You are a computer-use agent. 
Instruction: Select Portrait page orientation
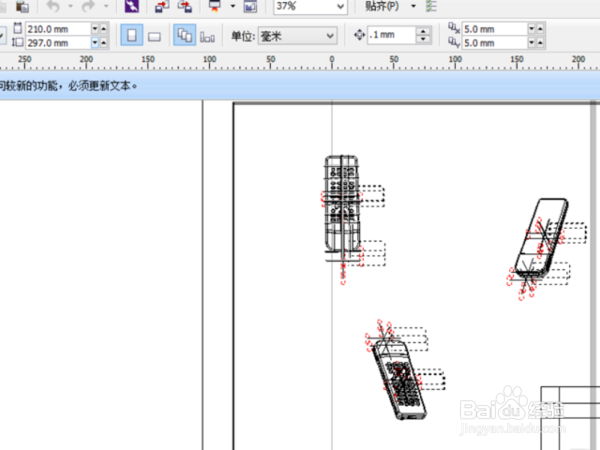132,36
